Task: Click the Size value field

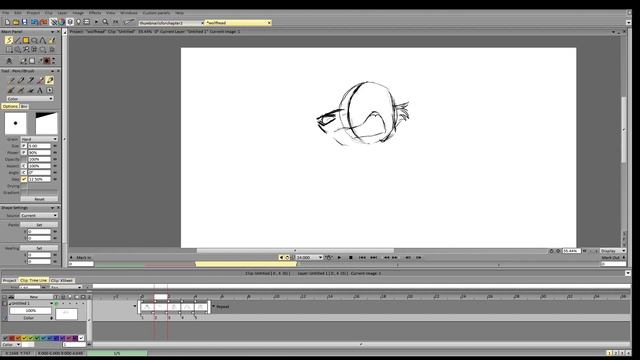Action: point(39,146)
